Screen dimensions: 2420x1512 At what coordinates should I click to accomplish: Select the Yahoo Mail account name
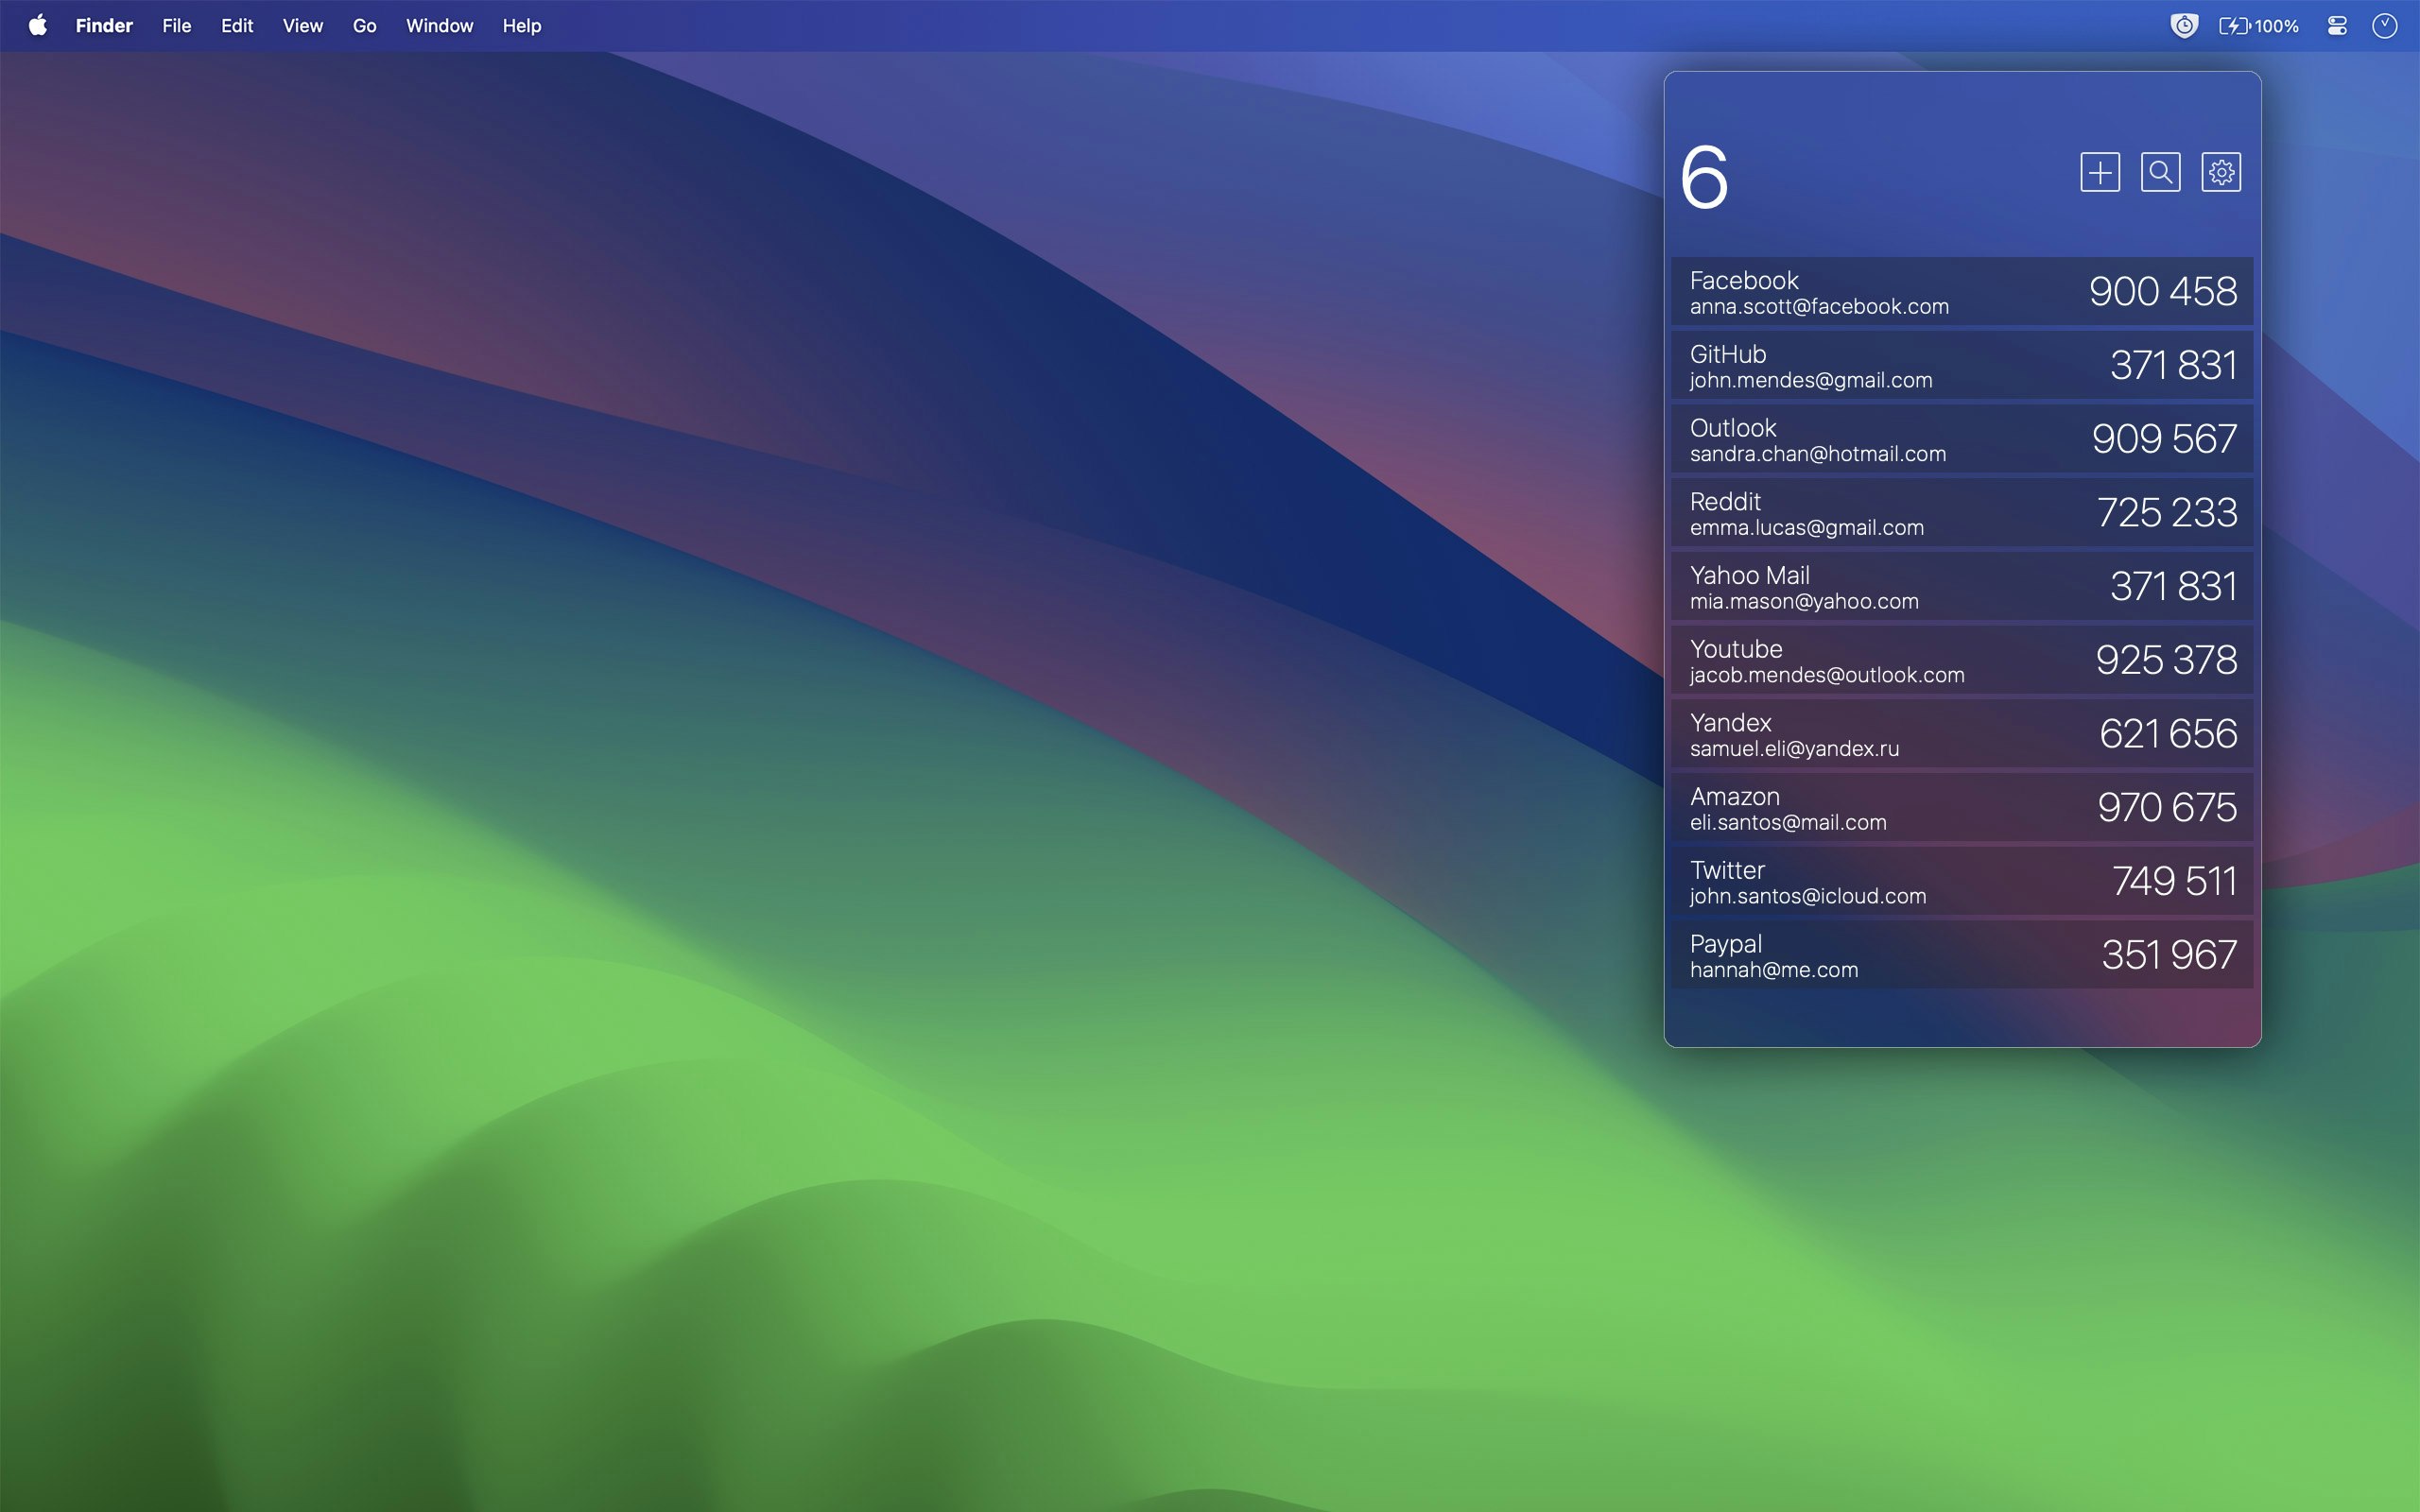pos(1749,575)
